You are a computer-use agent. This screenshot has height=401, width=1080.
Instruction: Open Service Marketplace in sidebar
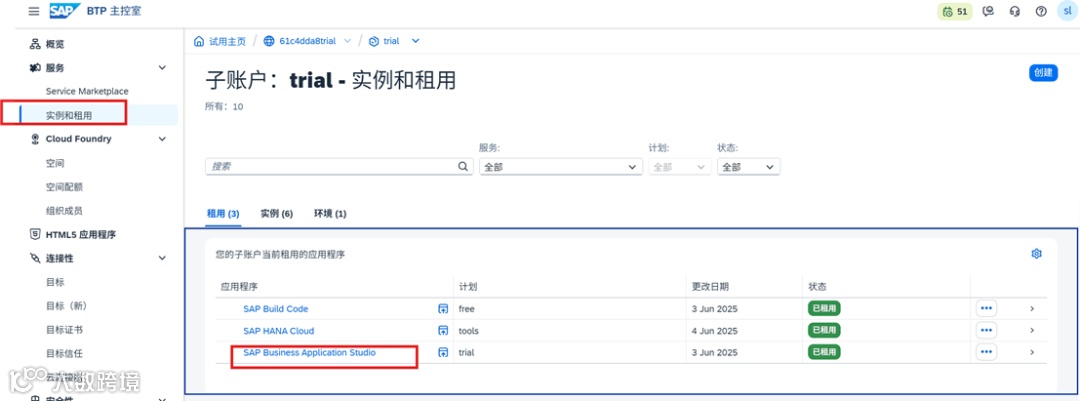click(x=87, y=91)
